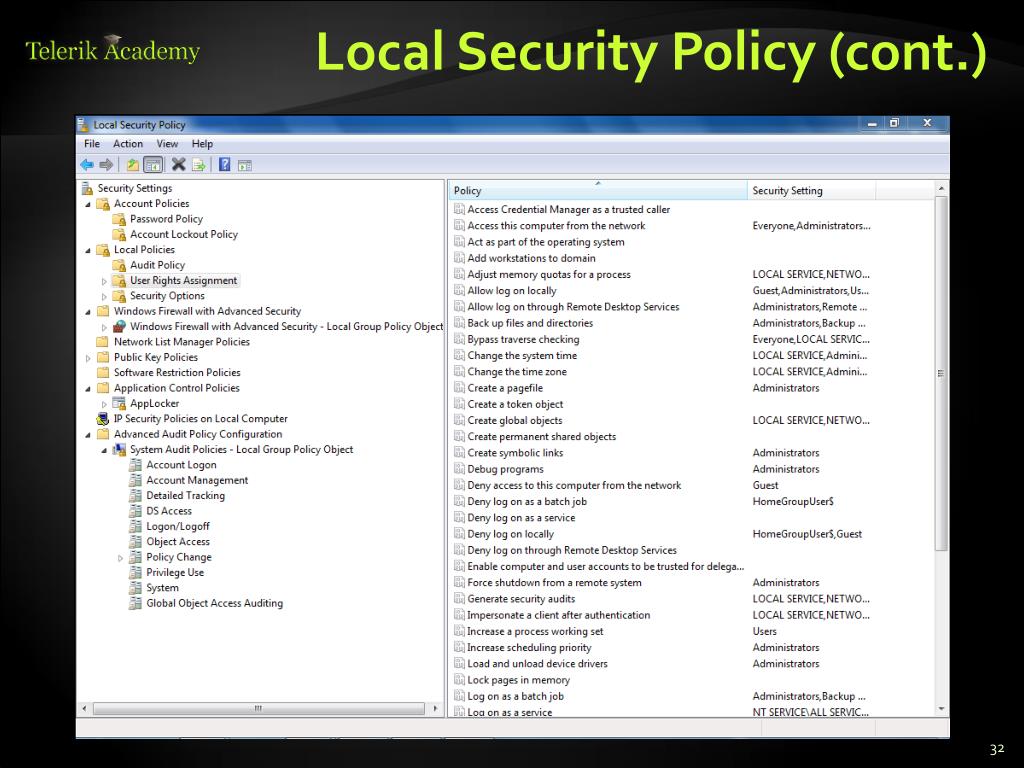Select the Account Management audit category
Viewport: 1024px width, 768px height.
point(197,480)
